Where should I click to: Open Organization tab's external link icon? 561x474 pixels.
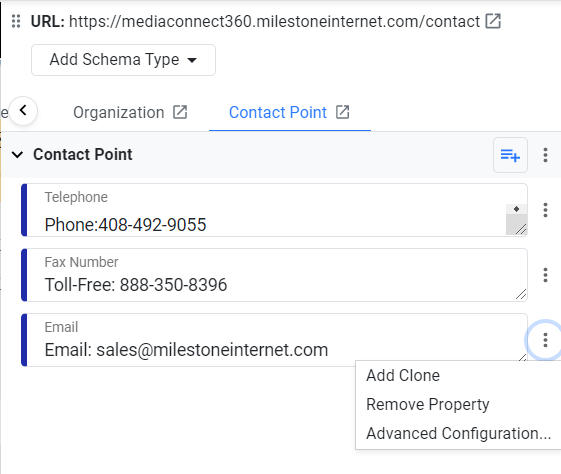coord(180,112)
